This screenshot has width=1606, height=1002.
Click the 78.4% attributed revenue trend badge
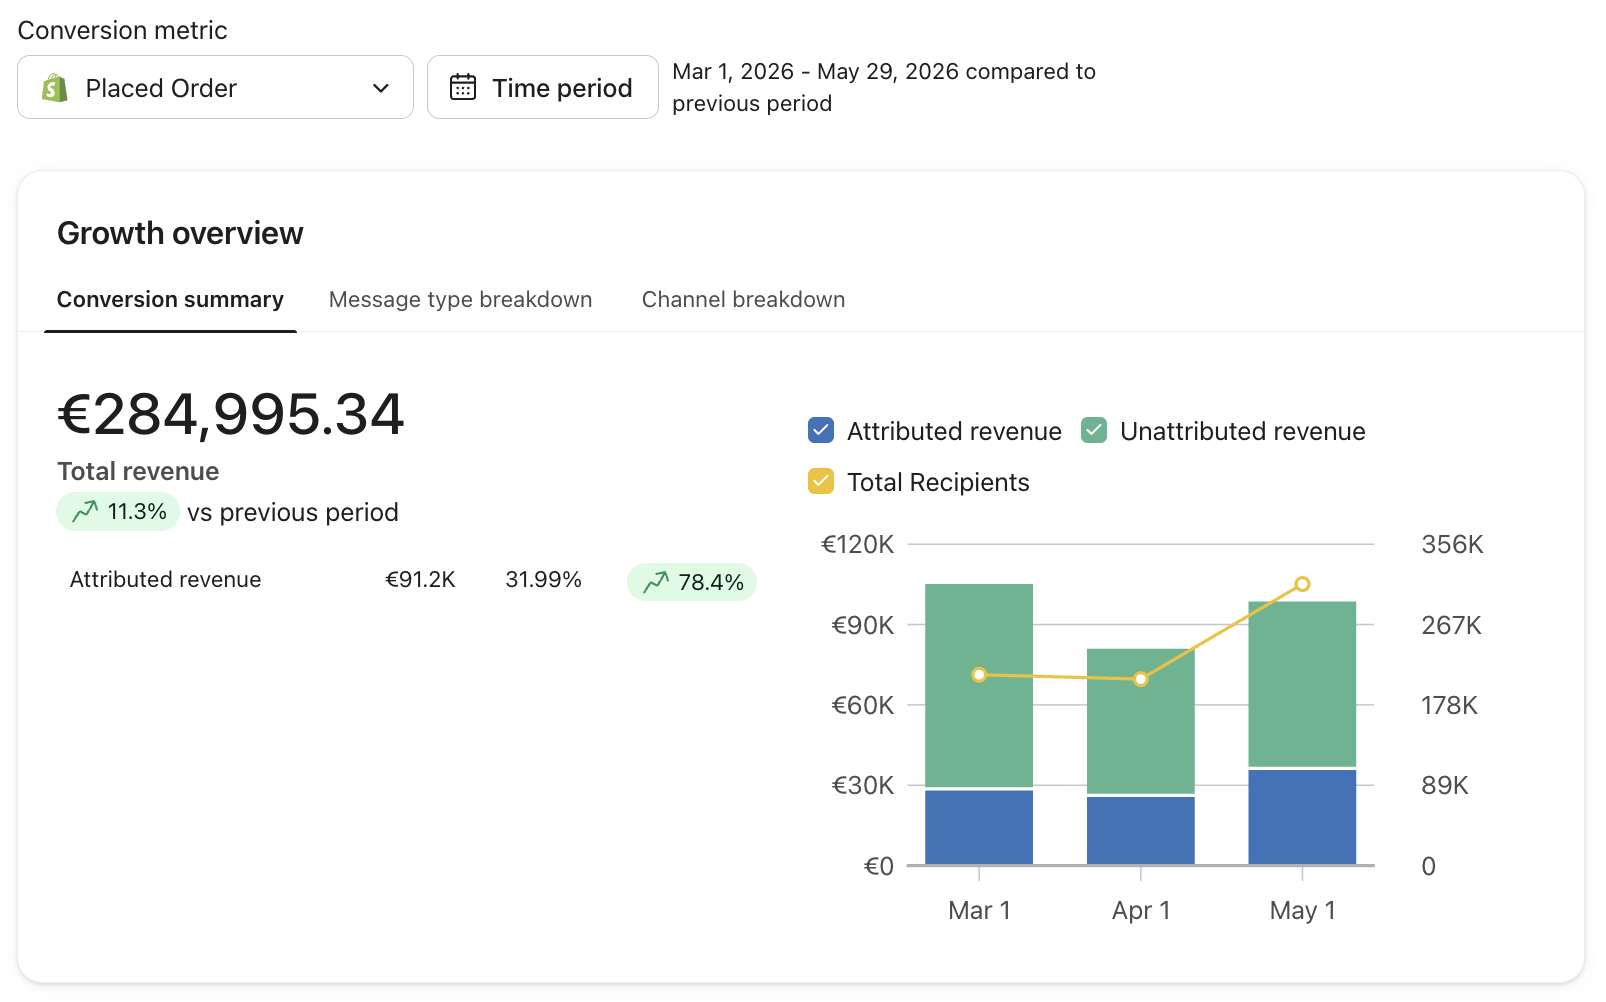(692, 582)
